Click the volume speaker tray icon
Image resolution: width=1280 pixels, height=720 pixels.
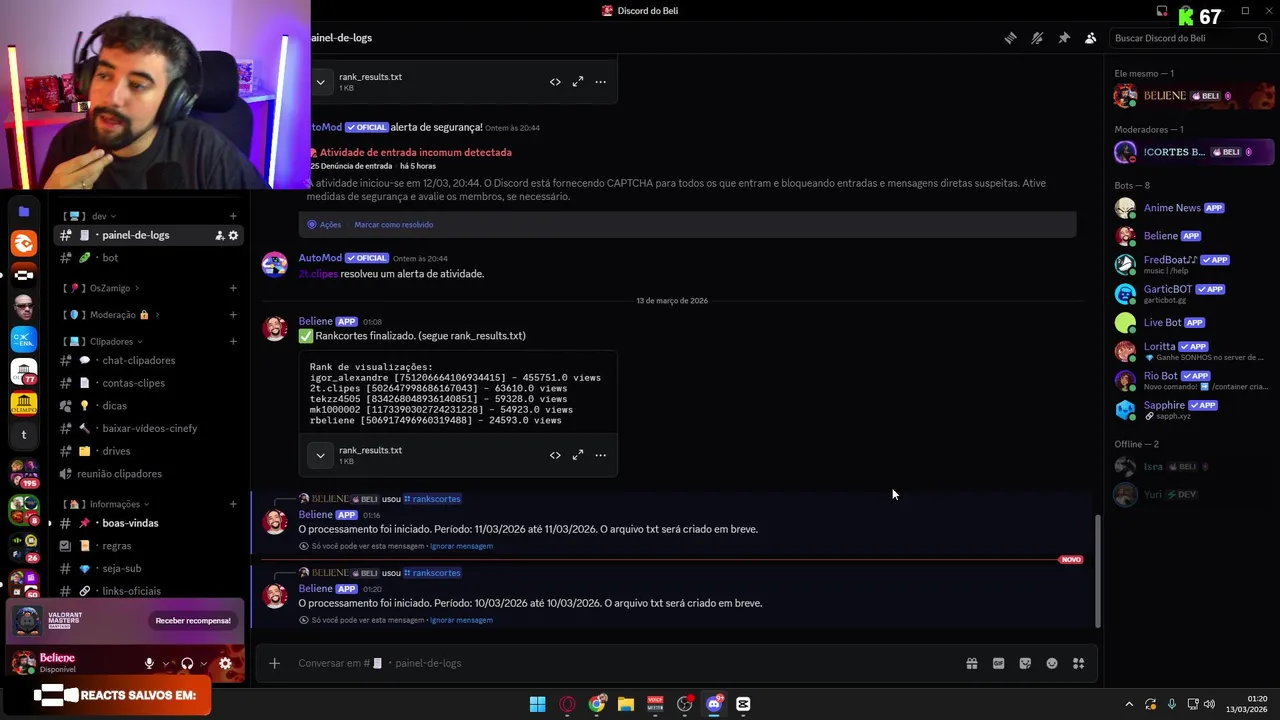[1209, 704]
